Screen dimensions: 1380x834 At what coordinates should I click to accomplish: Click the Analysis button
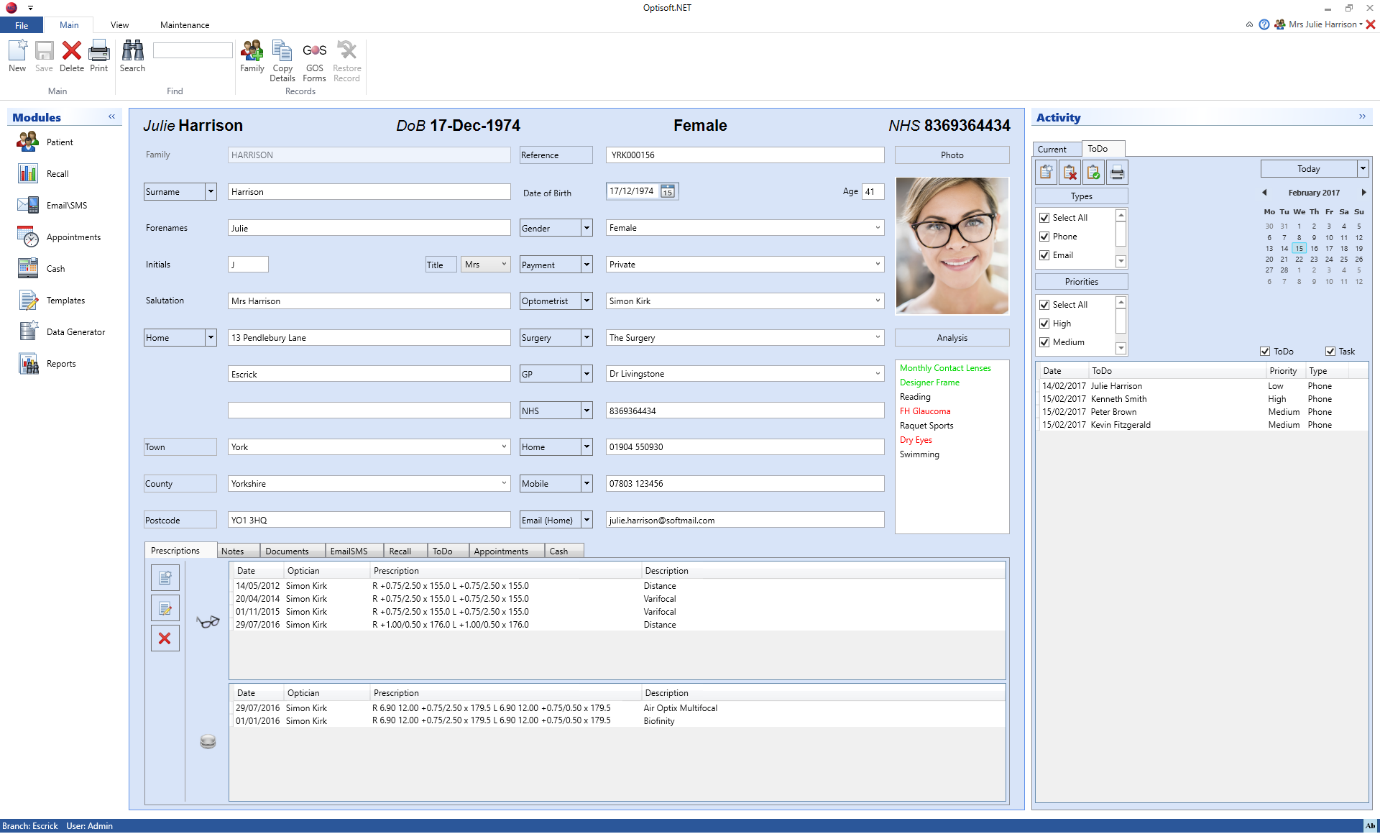951,338
